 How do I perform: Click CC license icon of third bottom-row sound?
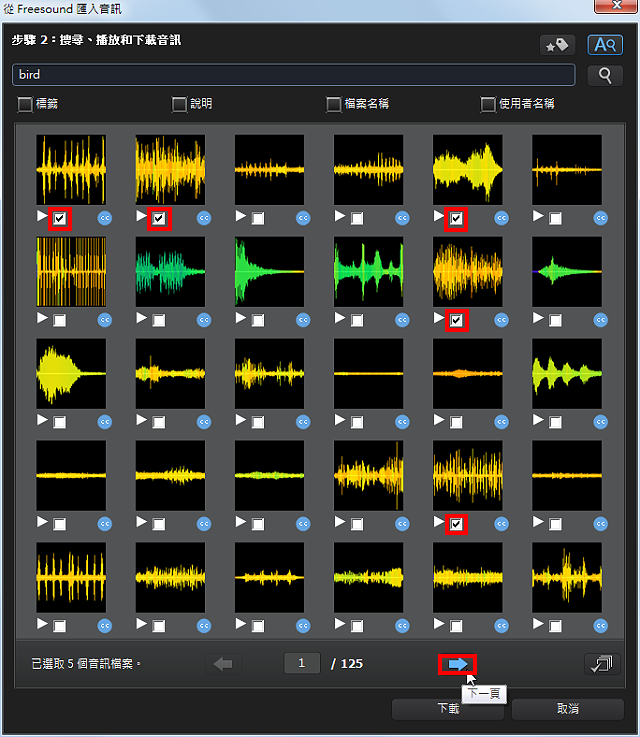click(x=303, y=626)
